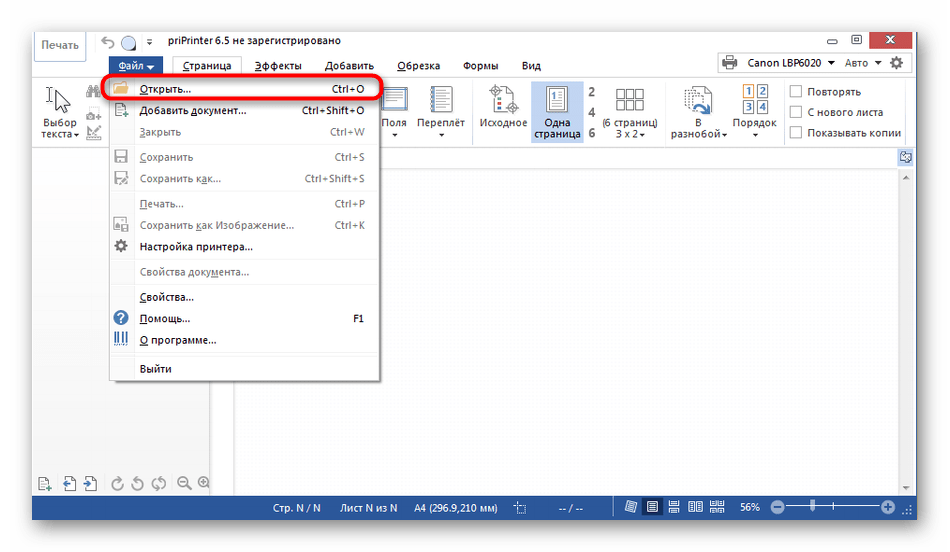Select the Одна страница layout
Screen dimensions: 950x552
pyautogui.click(x=557, y=110)
